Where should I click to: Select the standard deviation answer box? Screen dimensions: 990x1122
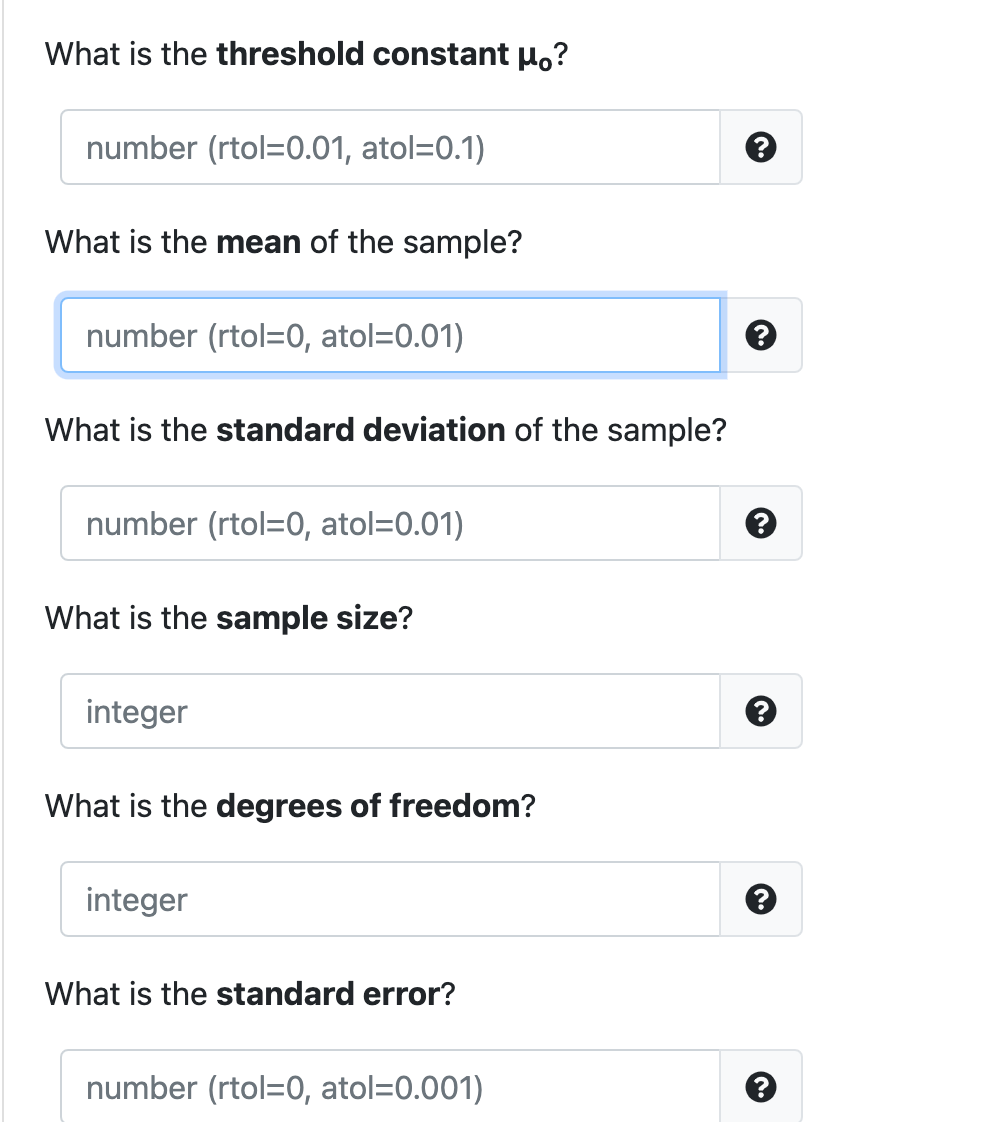[x=391, y=523]
